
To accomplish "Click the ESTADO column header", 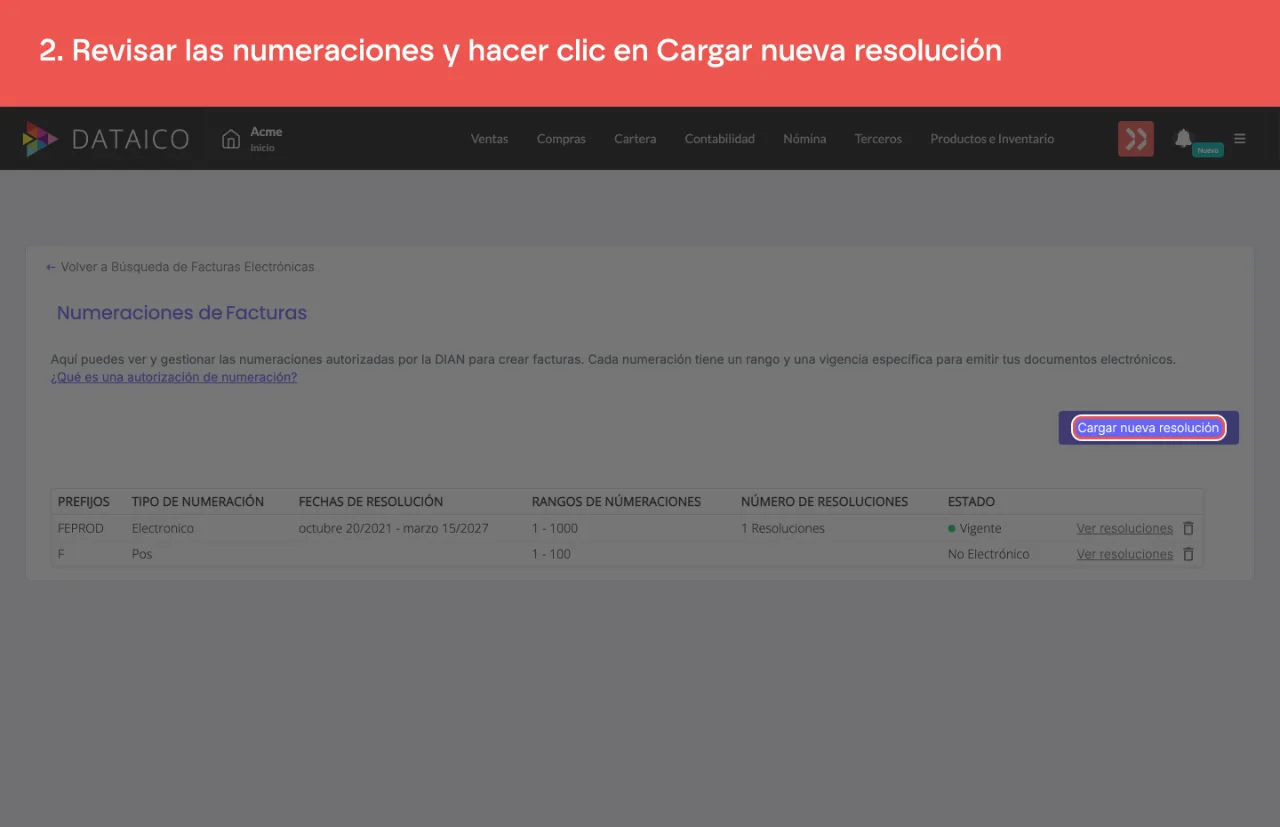I will pyautogui.click(x=972, y=501).
